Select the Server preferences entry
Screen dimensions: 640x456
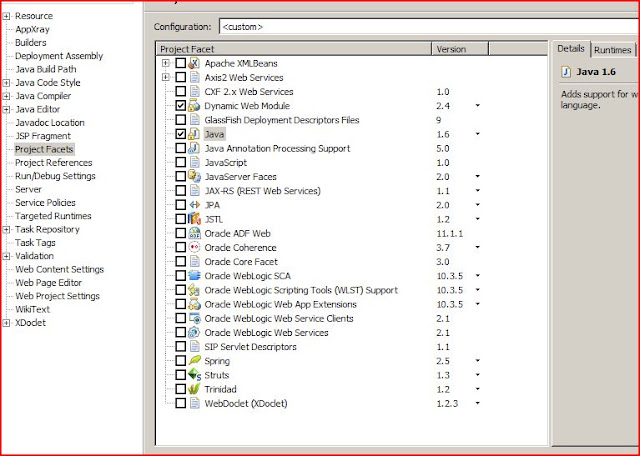(x=28, y=189)
